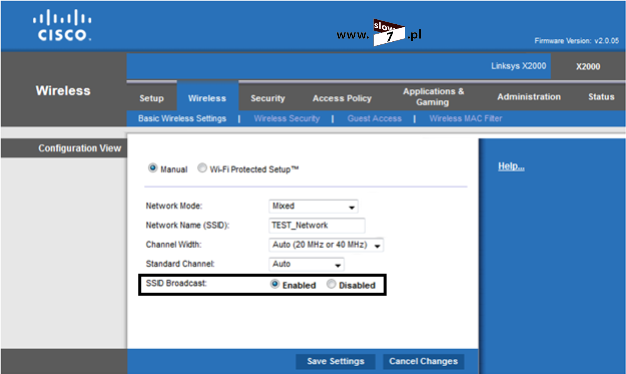This screenshot has height=374, width=626.
Task: Open the Security tab
Action: pyautogui.click(x=267, y=98)
